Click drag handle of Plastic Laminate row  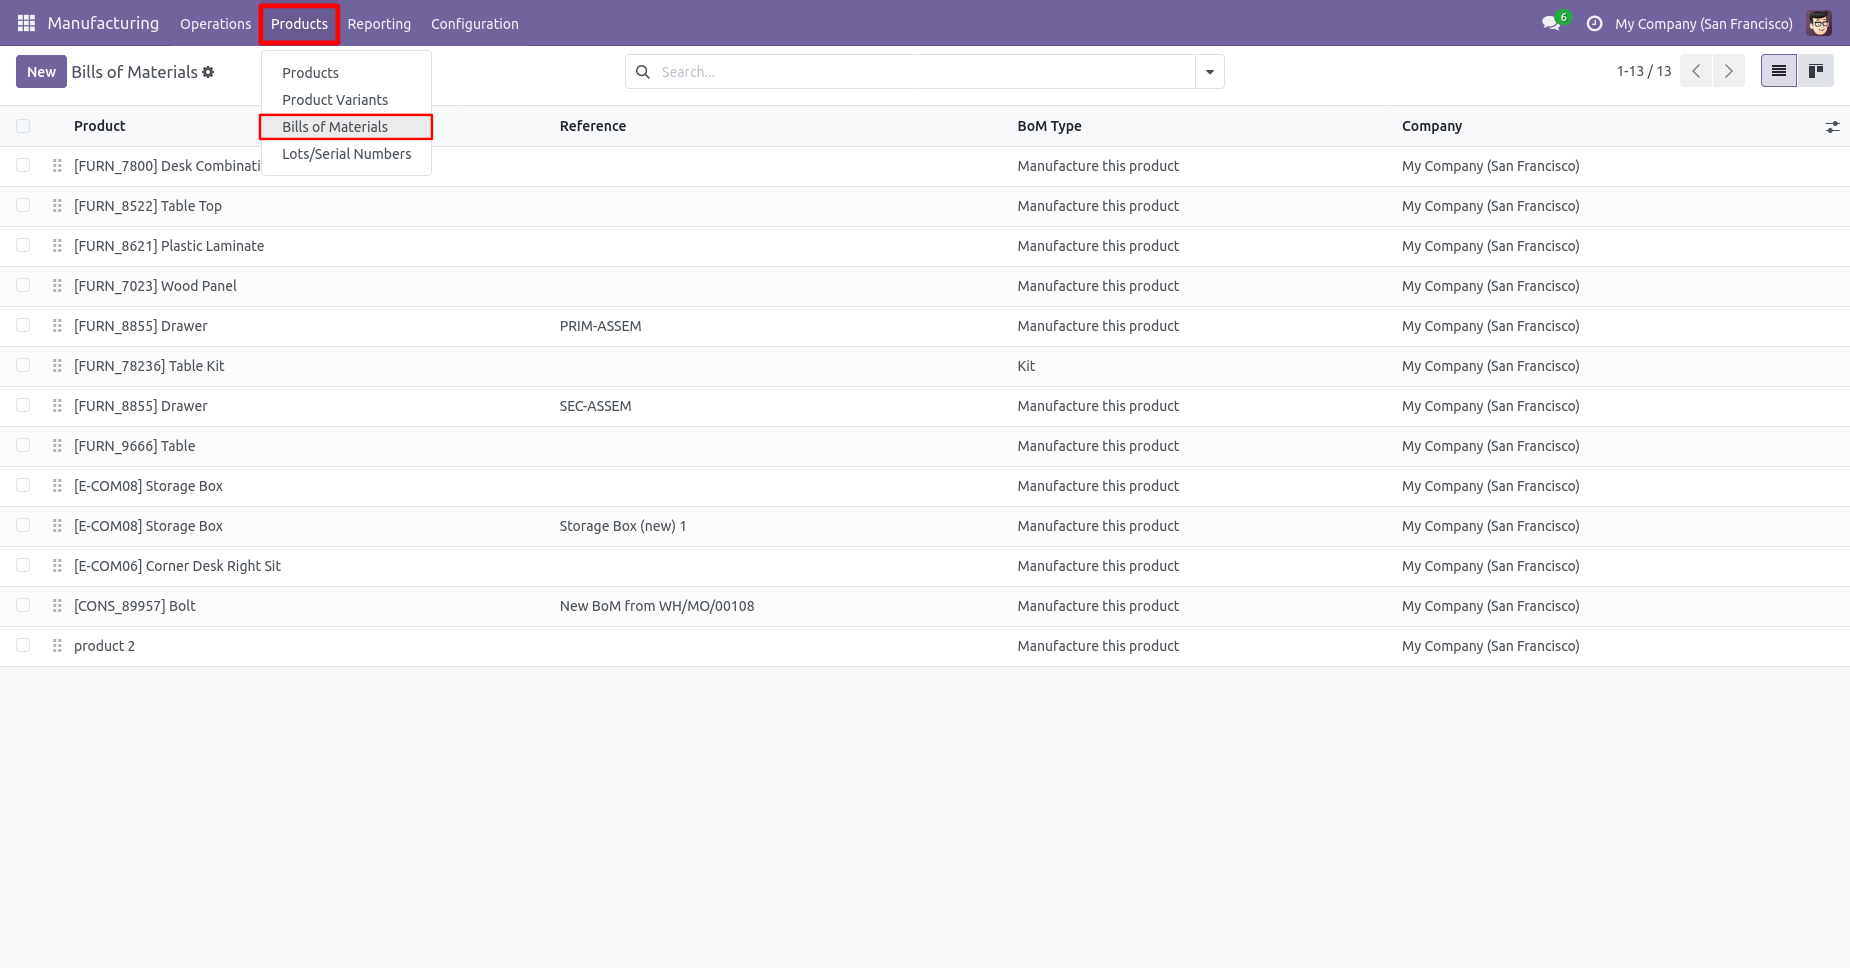click(57, 246)
